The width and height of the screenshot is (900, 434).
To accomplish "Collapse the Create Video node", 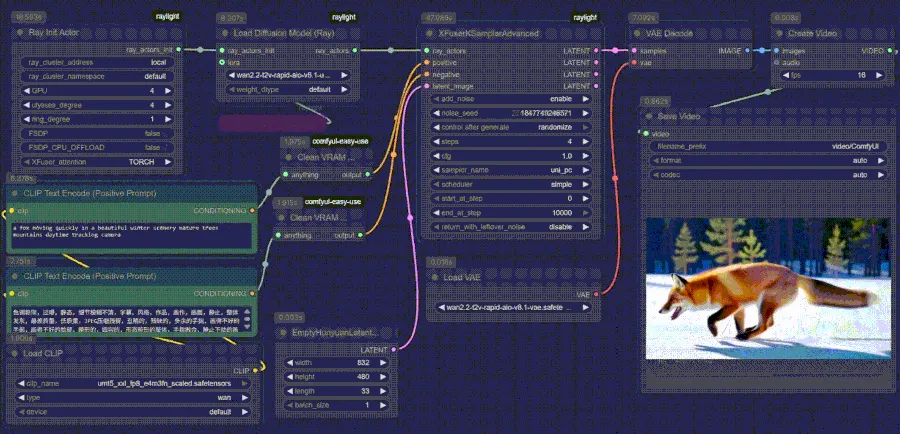I will pos(778,33).
